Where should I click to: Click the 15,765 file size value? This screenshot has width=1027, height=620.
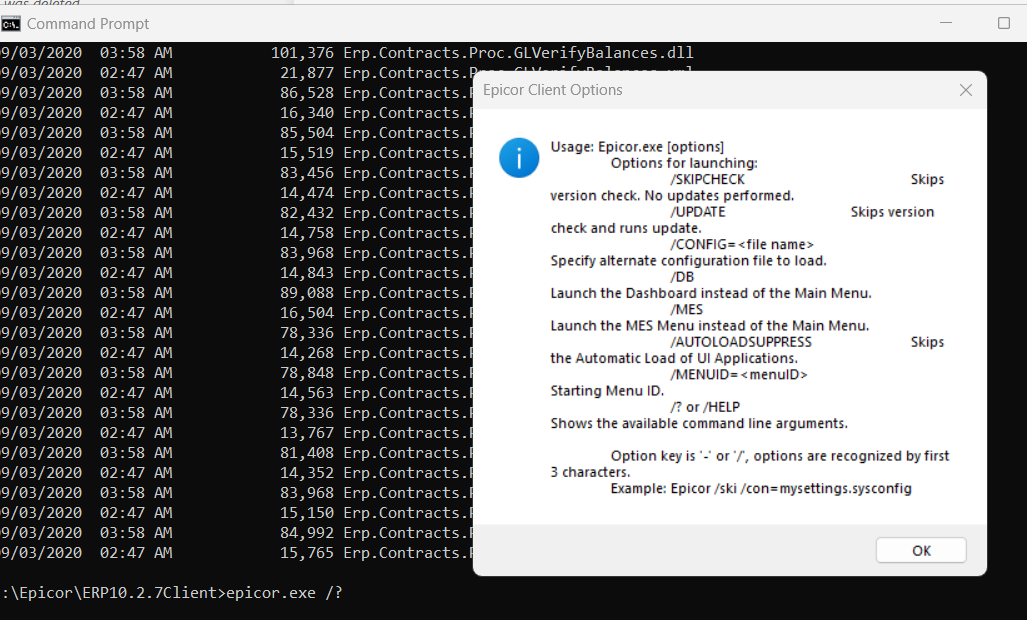307,553
